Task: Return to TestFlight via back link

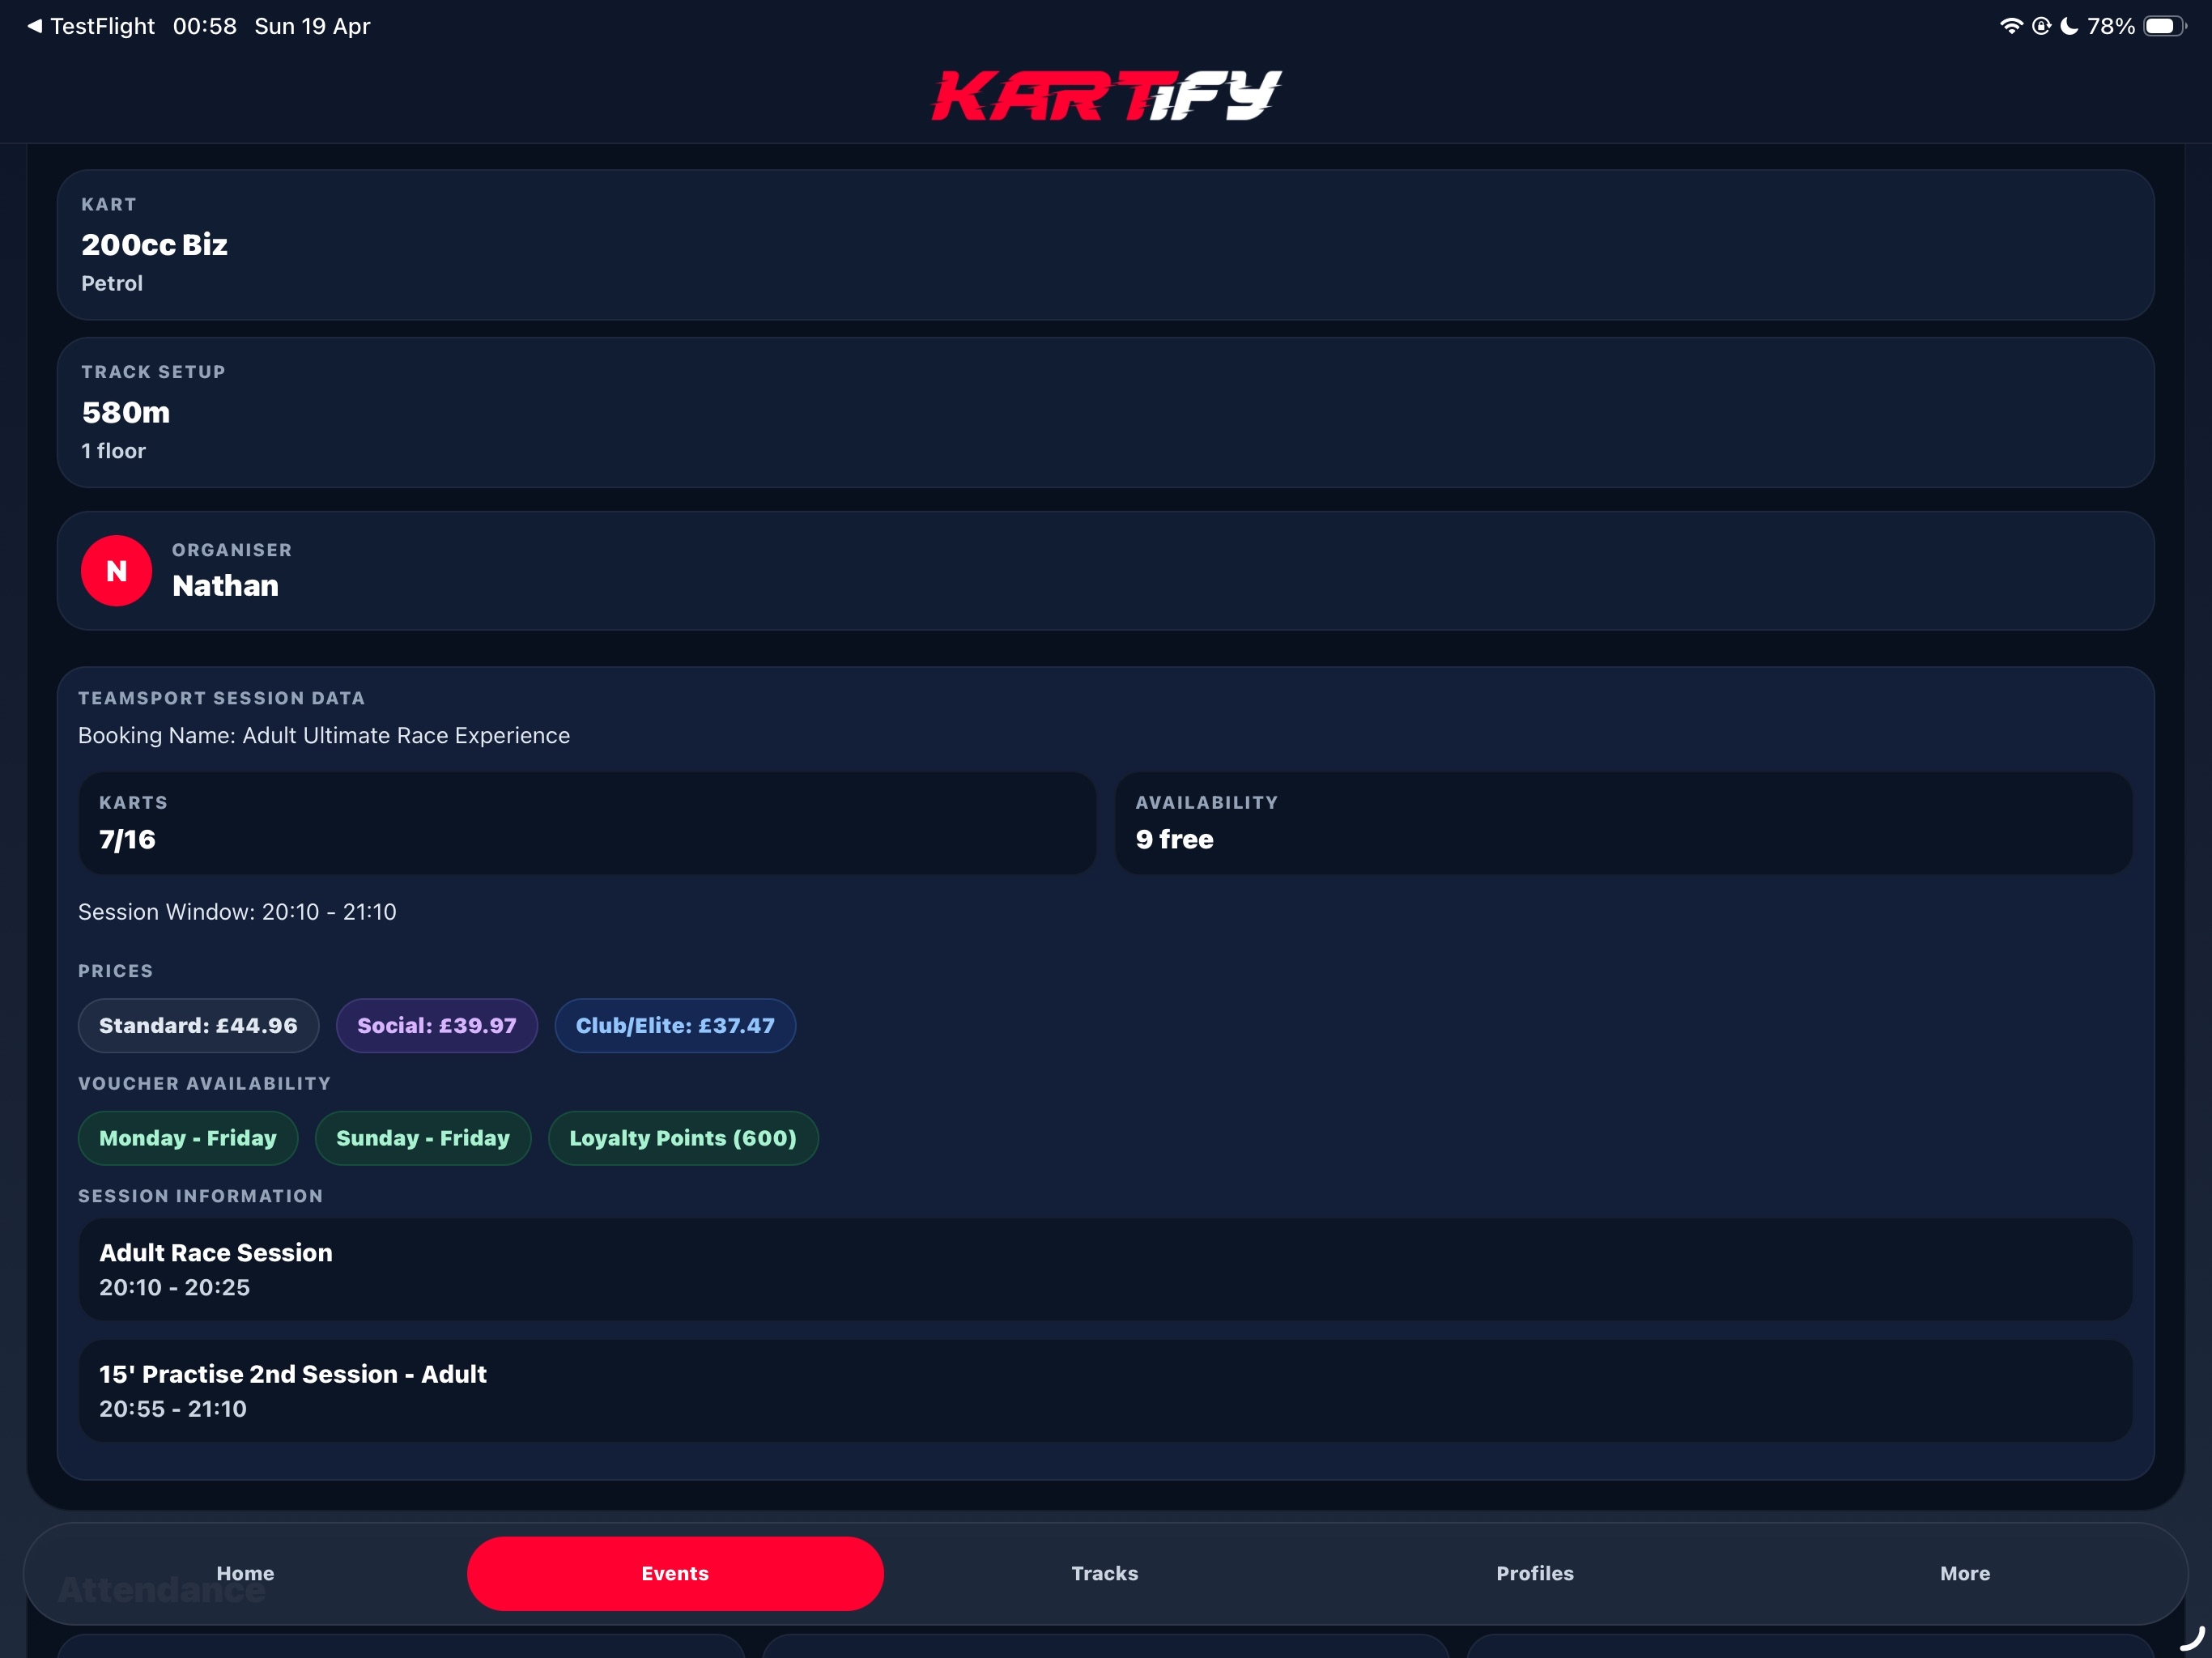Action: pyautogui.click(x=91, y=26)
